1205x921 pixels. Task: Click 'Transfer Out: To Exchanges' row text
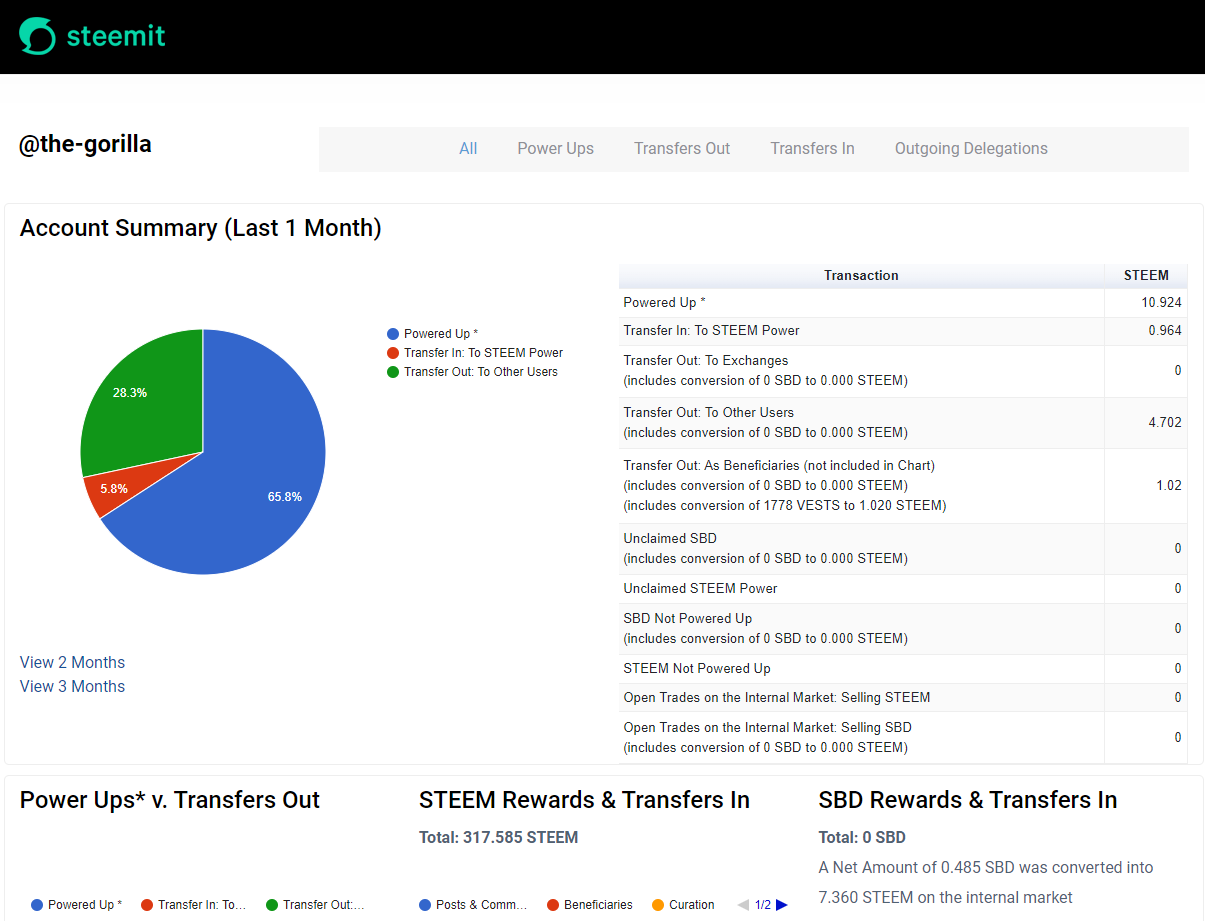coord(705,360)
